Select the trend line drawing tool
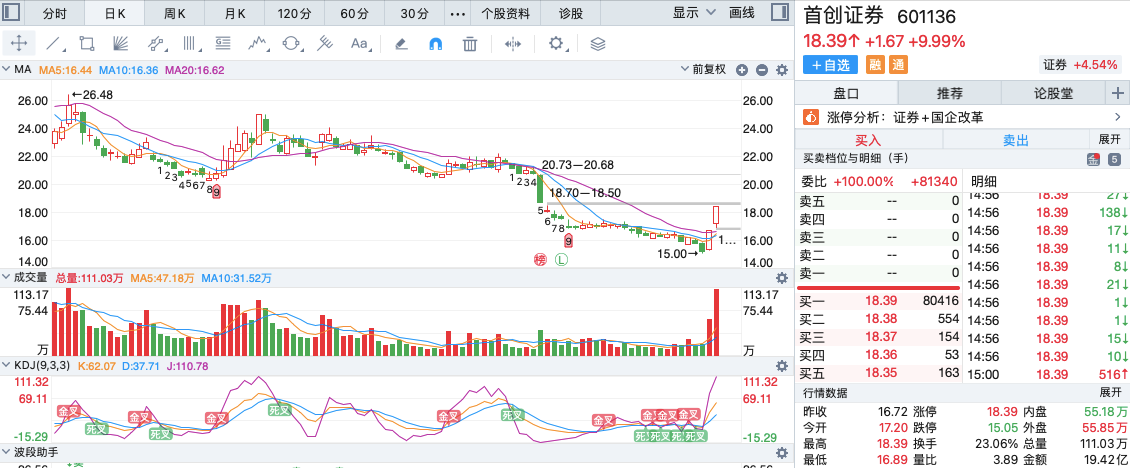 click(x=53, y=43)
